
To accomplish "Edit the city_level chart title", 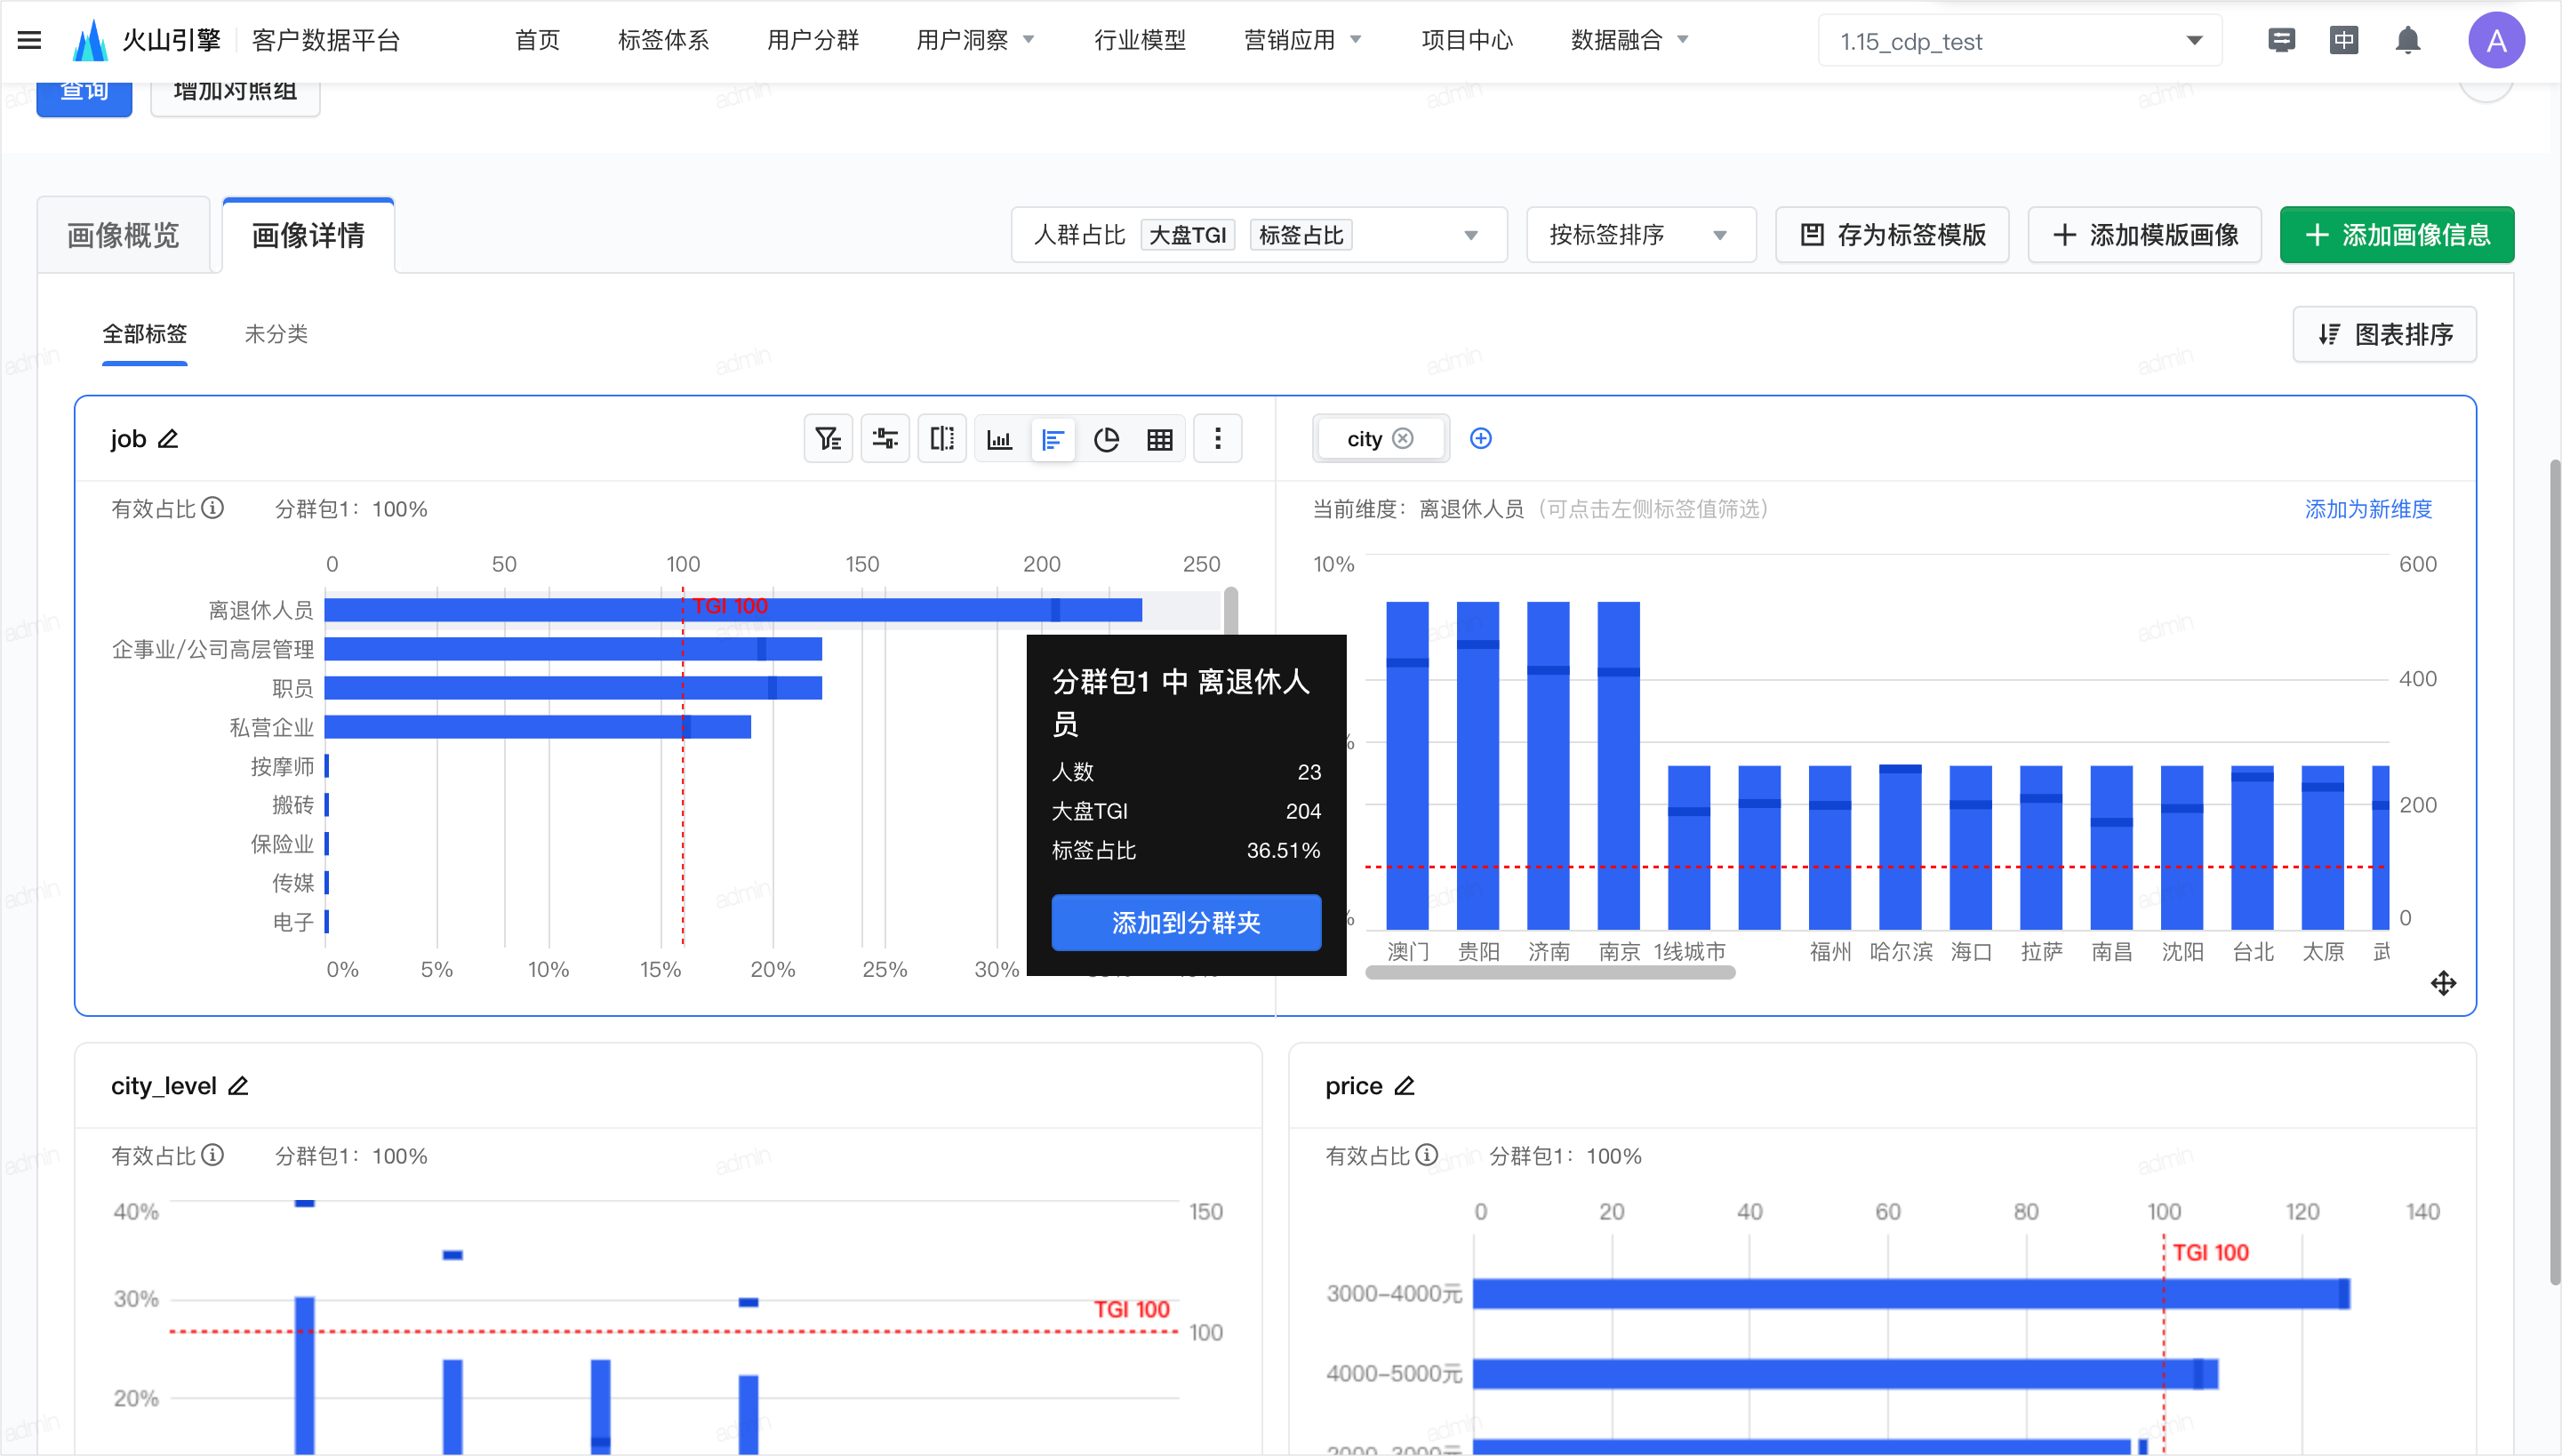I will point(238,1086).
